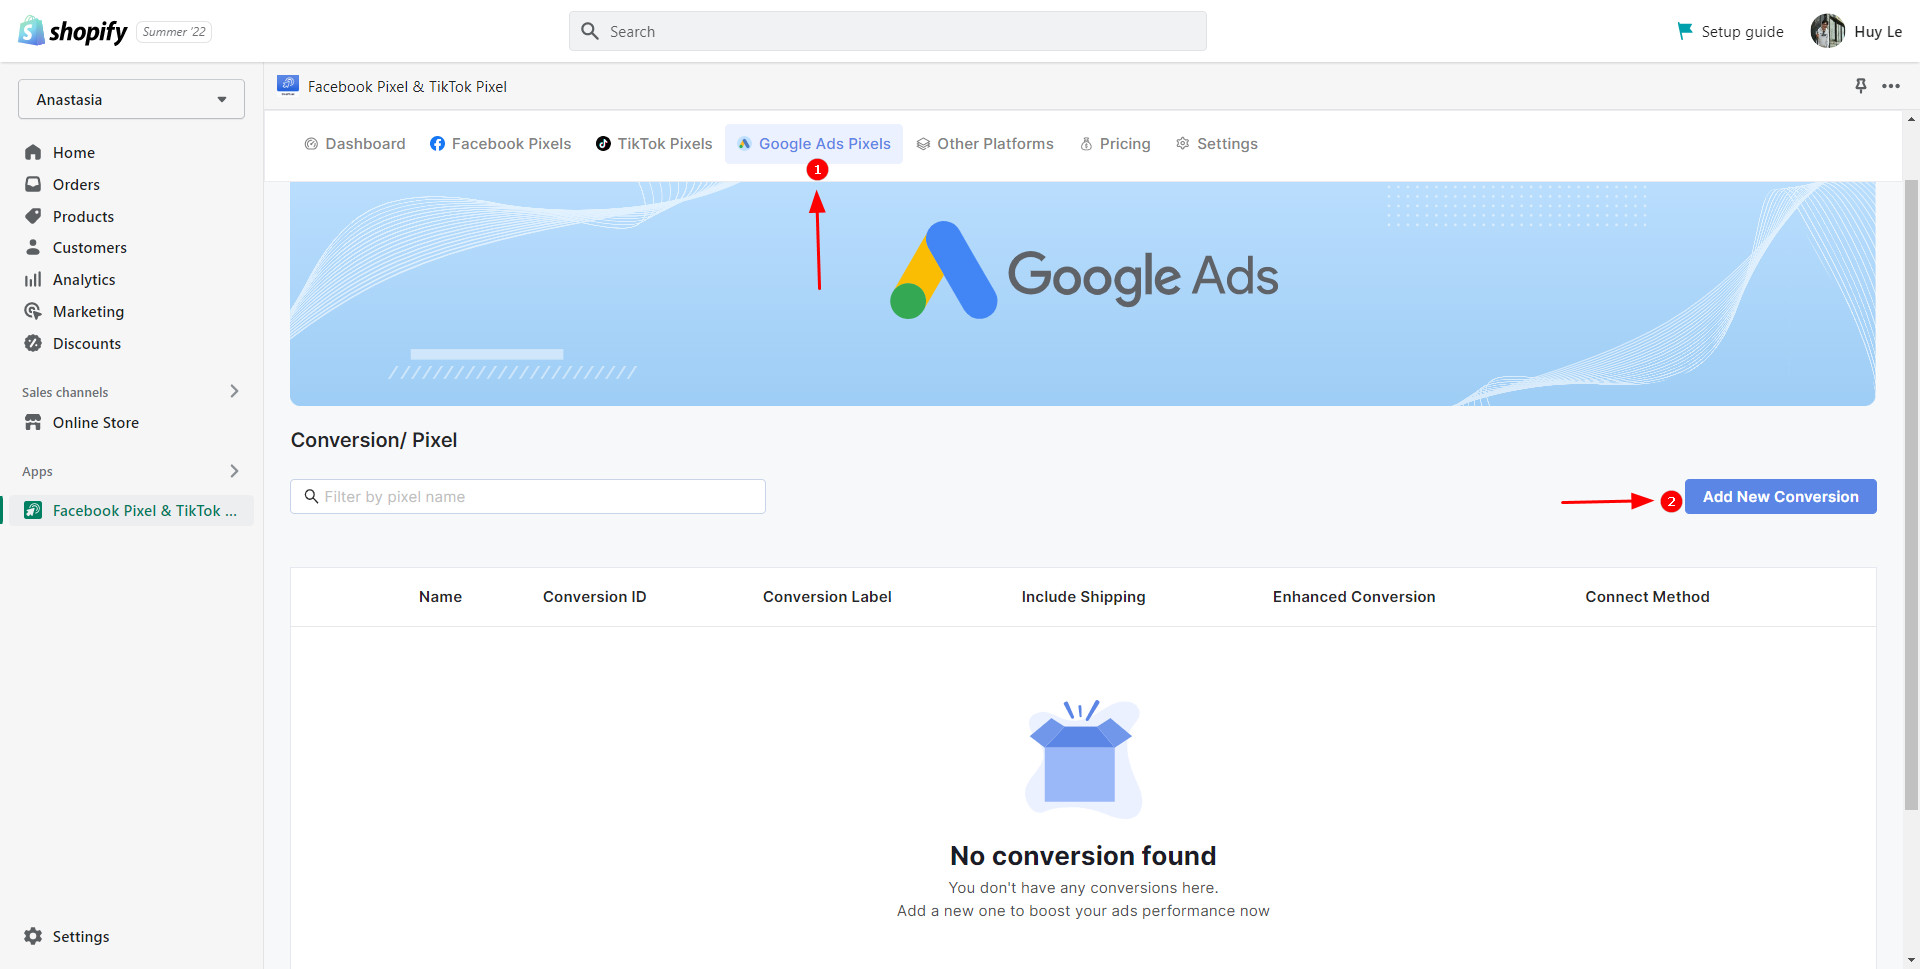Click the Online Store shop icon
This screenshot has width=1920, height=969.
pos(33,422)
